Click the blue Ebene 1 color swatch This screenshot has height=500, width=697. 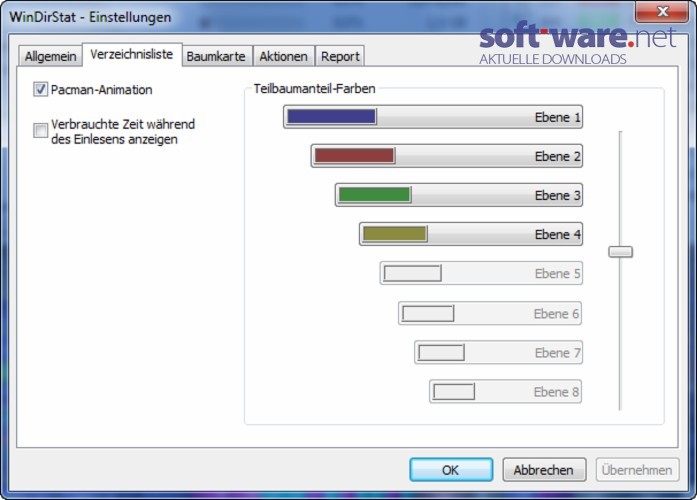click(331, 116)
